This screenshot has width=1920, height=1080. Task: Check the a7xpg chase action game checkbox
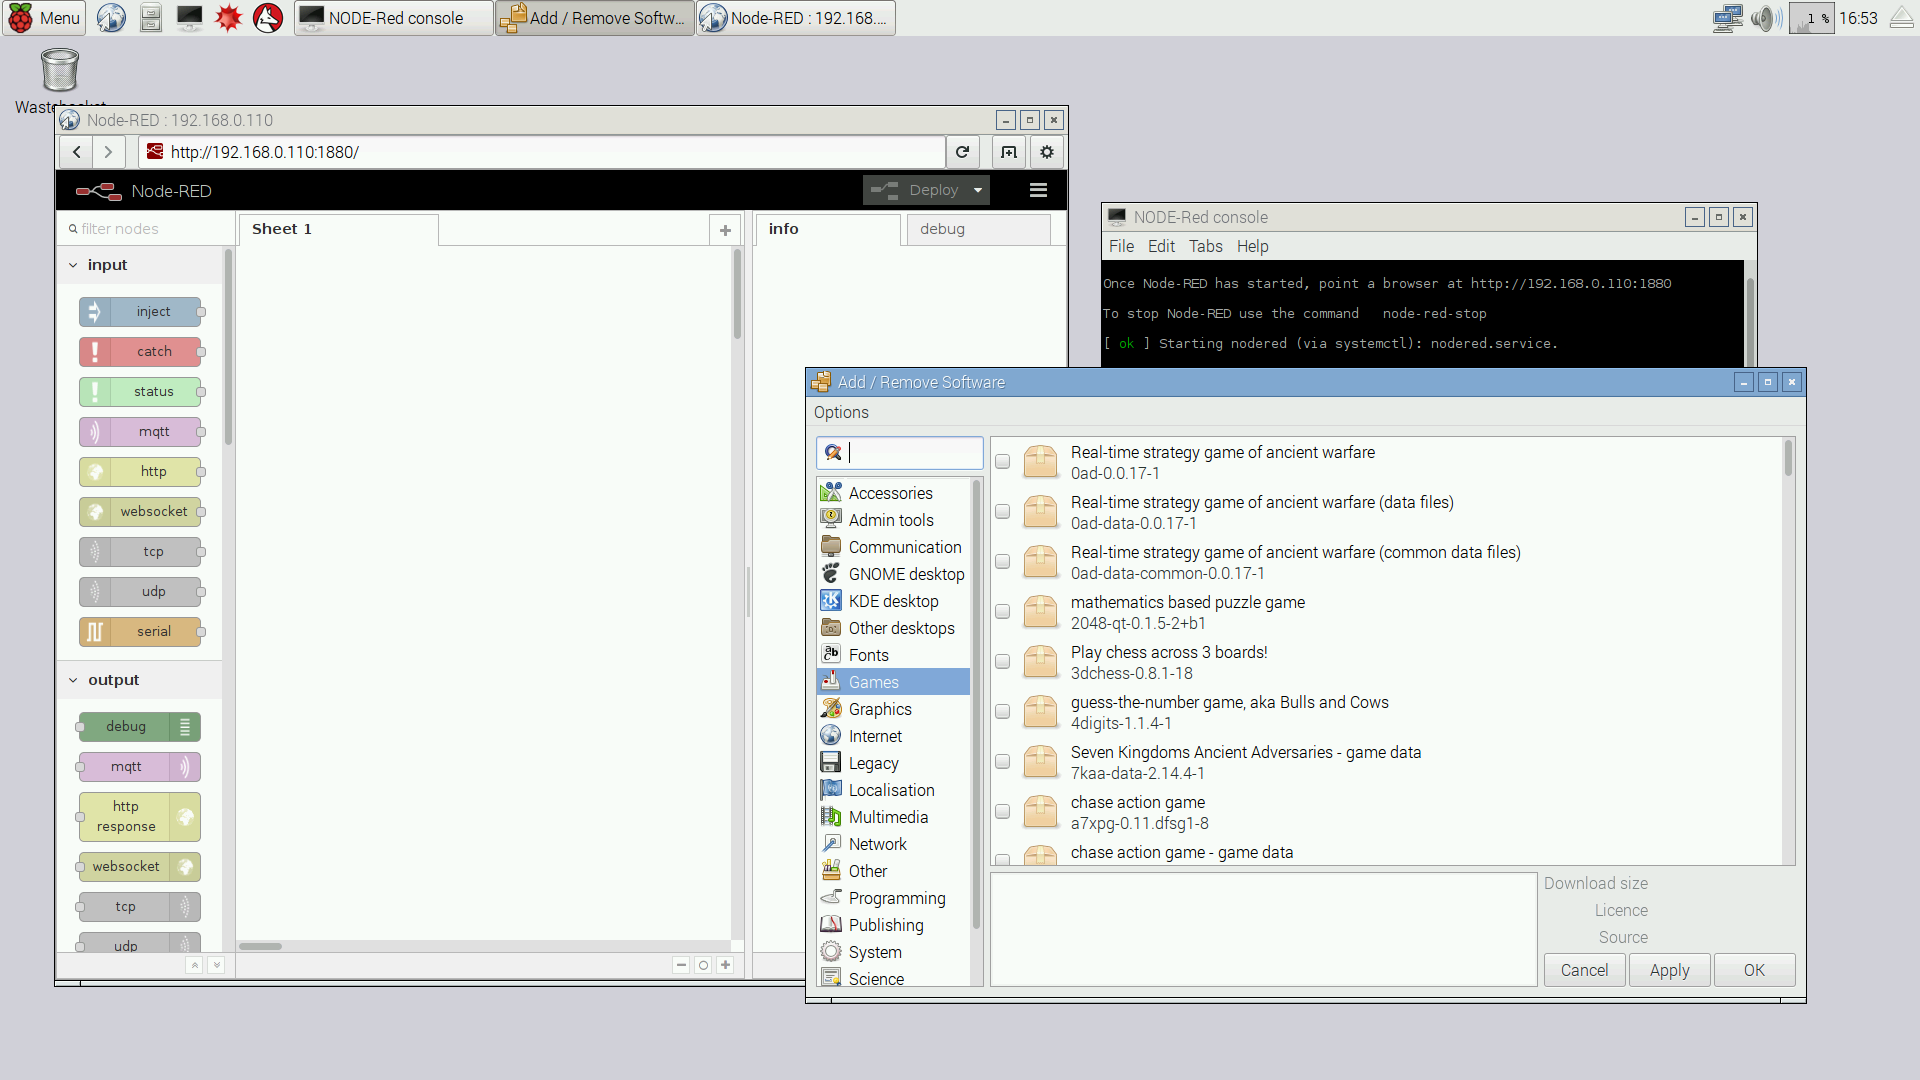1002,812
